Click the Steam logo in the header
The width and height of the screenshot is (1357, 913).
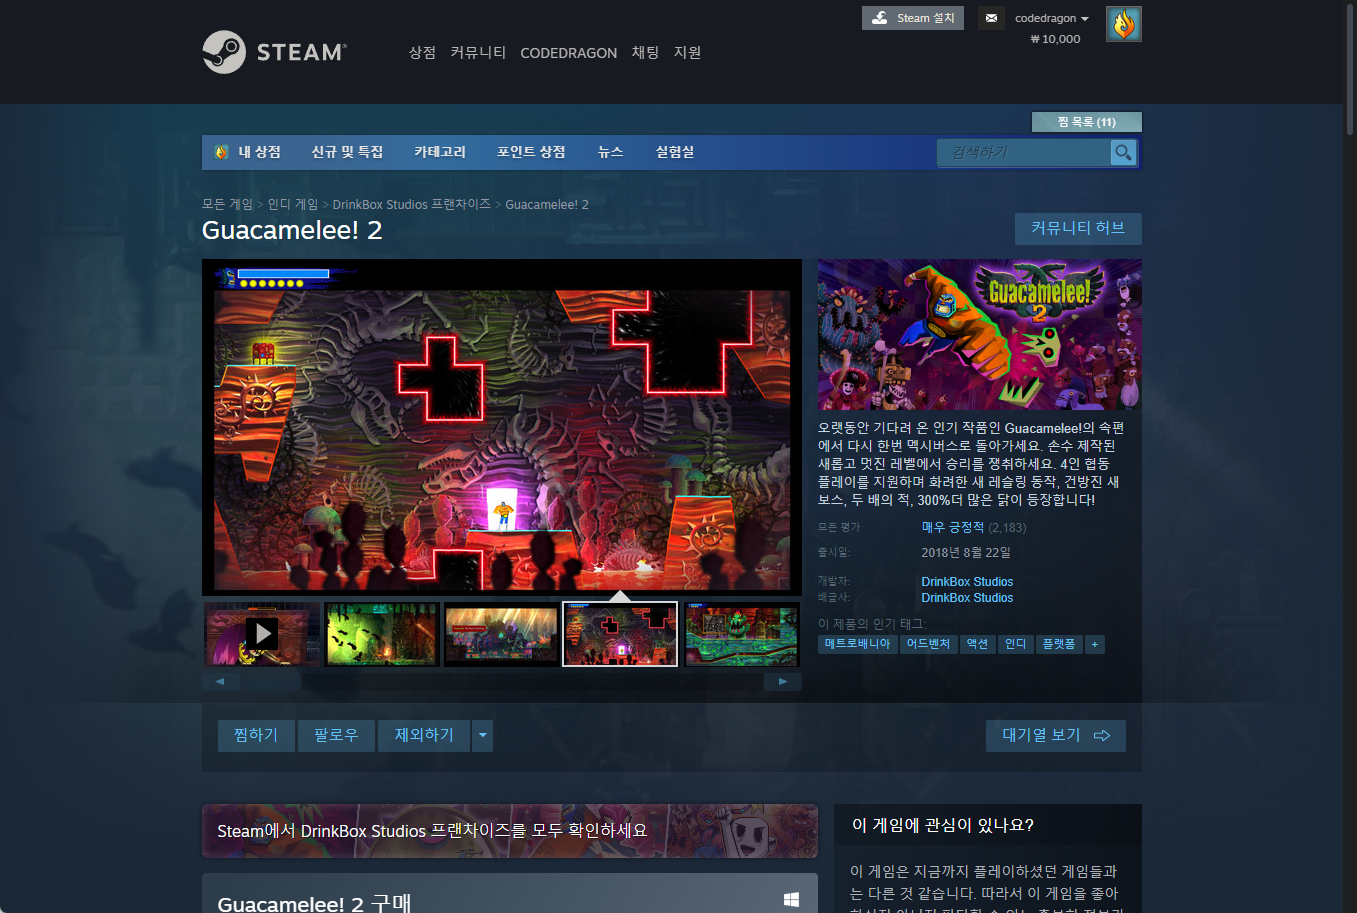coord(274,52)
